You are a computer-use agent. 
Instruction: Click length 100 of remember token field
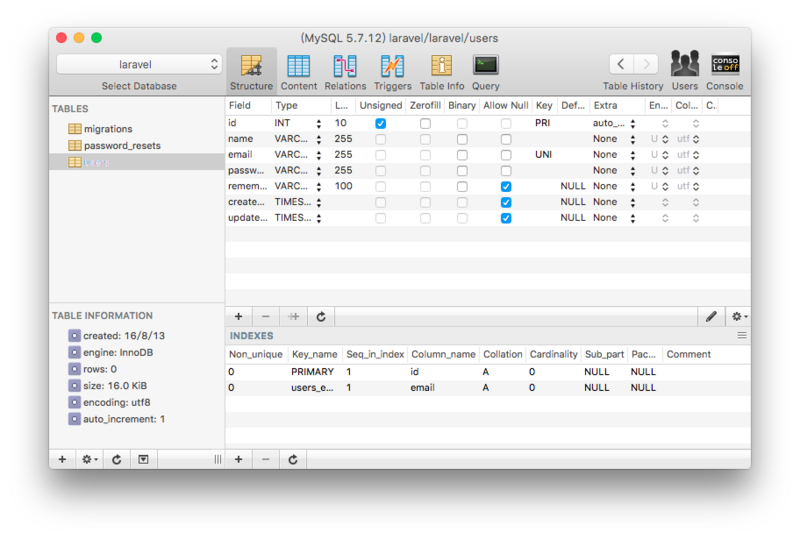pyautogui.click(x=343, y=186)
